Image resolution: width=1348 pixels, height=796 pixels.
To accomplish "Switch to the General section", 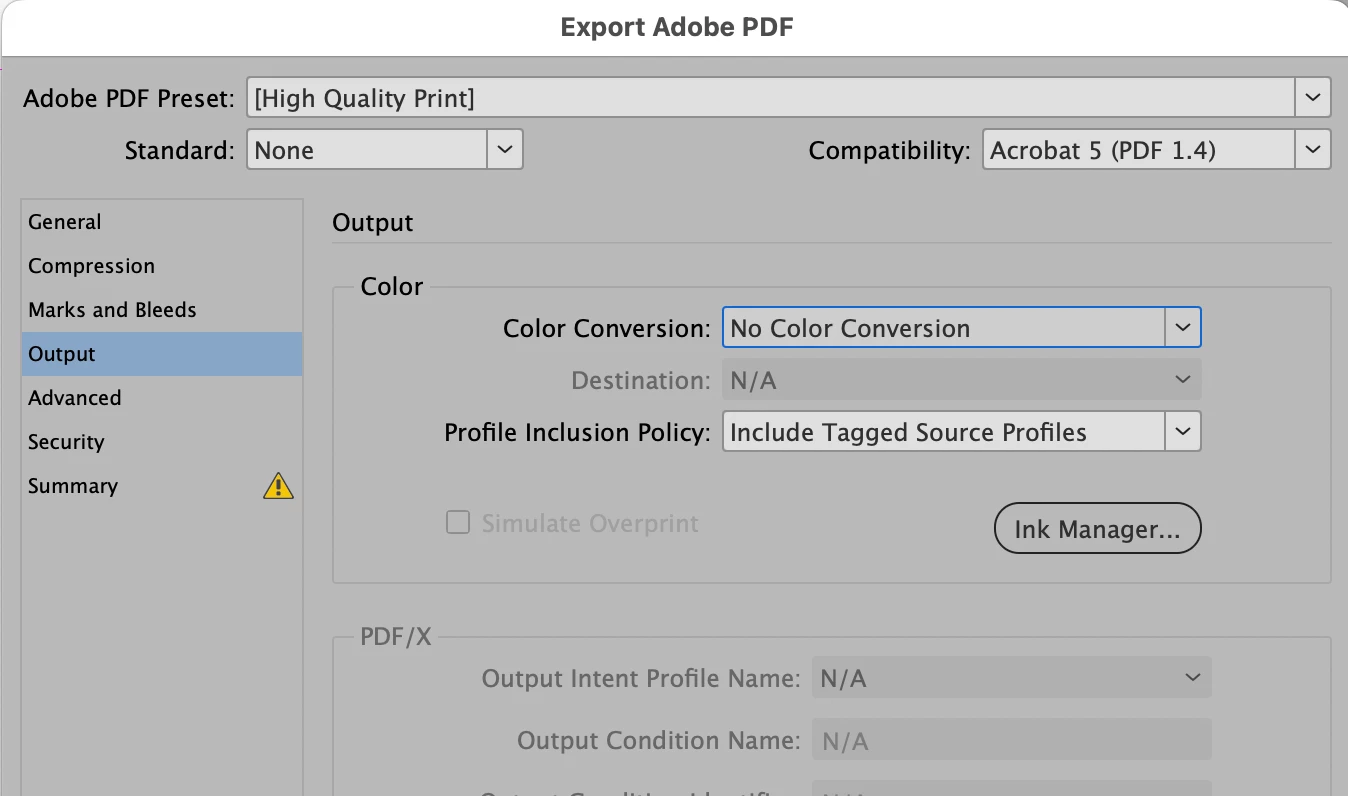I will [65, 222].
